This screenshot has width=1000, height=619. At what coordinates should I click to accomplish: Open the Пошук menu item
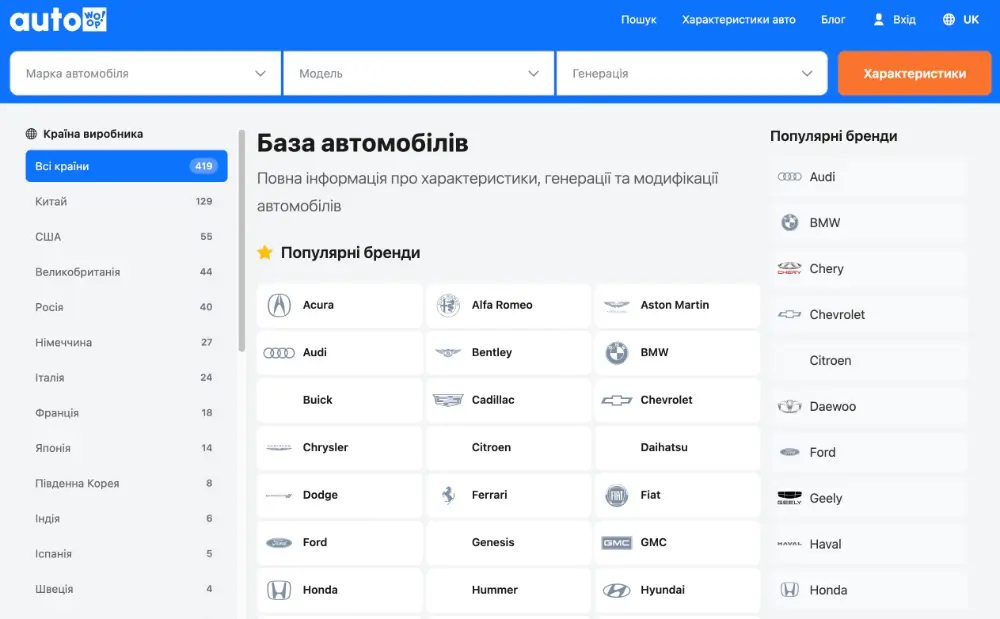pos(638,20)
